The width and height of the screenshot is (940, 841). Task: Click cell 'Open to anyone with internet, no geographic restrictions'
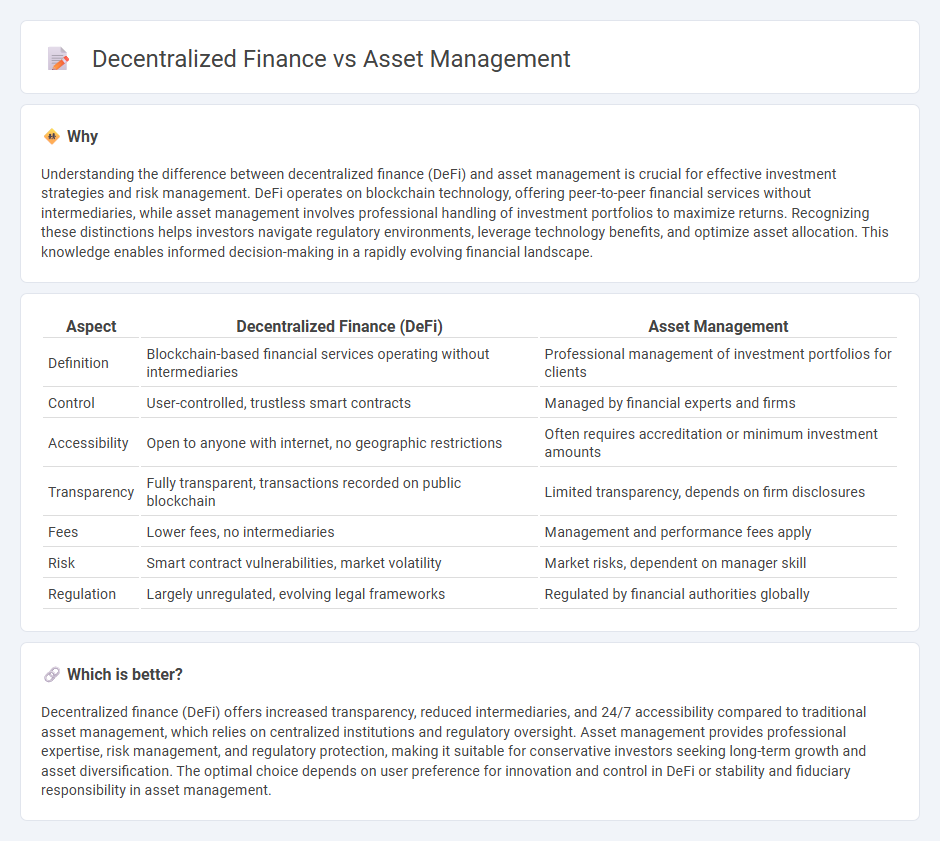point(339,443)
